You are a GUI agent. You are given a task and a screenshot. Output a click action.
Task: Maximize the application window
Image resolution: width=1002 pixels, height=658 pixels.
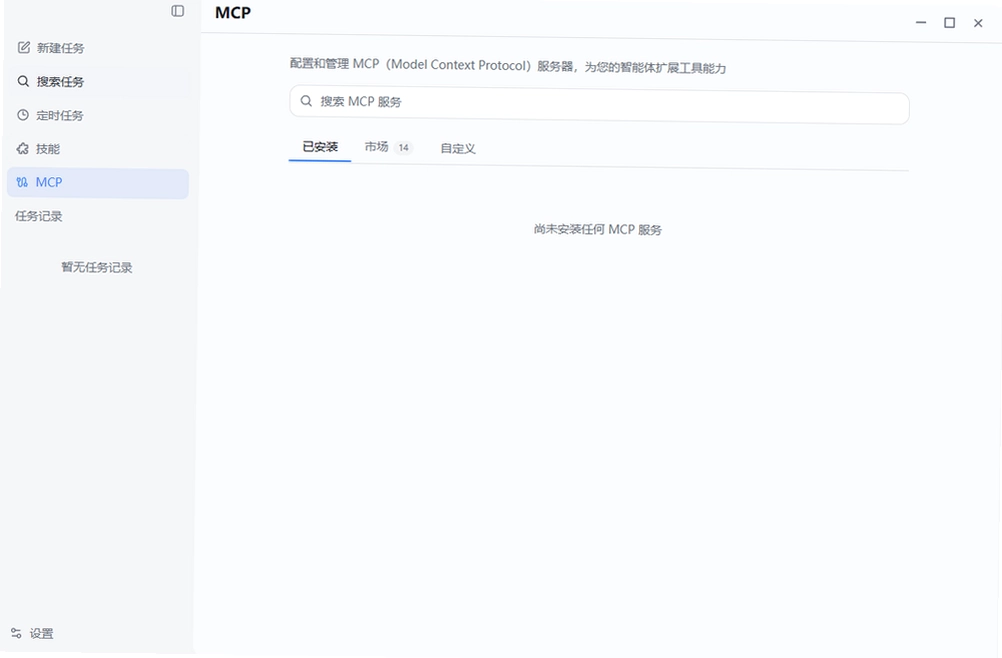click(950, 22)
